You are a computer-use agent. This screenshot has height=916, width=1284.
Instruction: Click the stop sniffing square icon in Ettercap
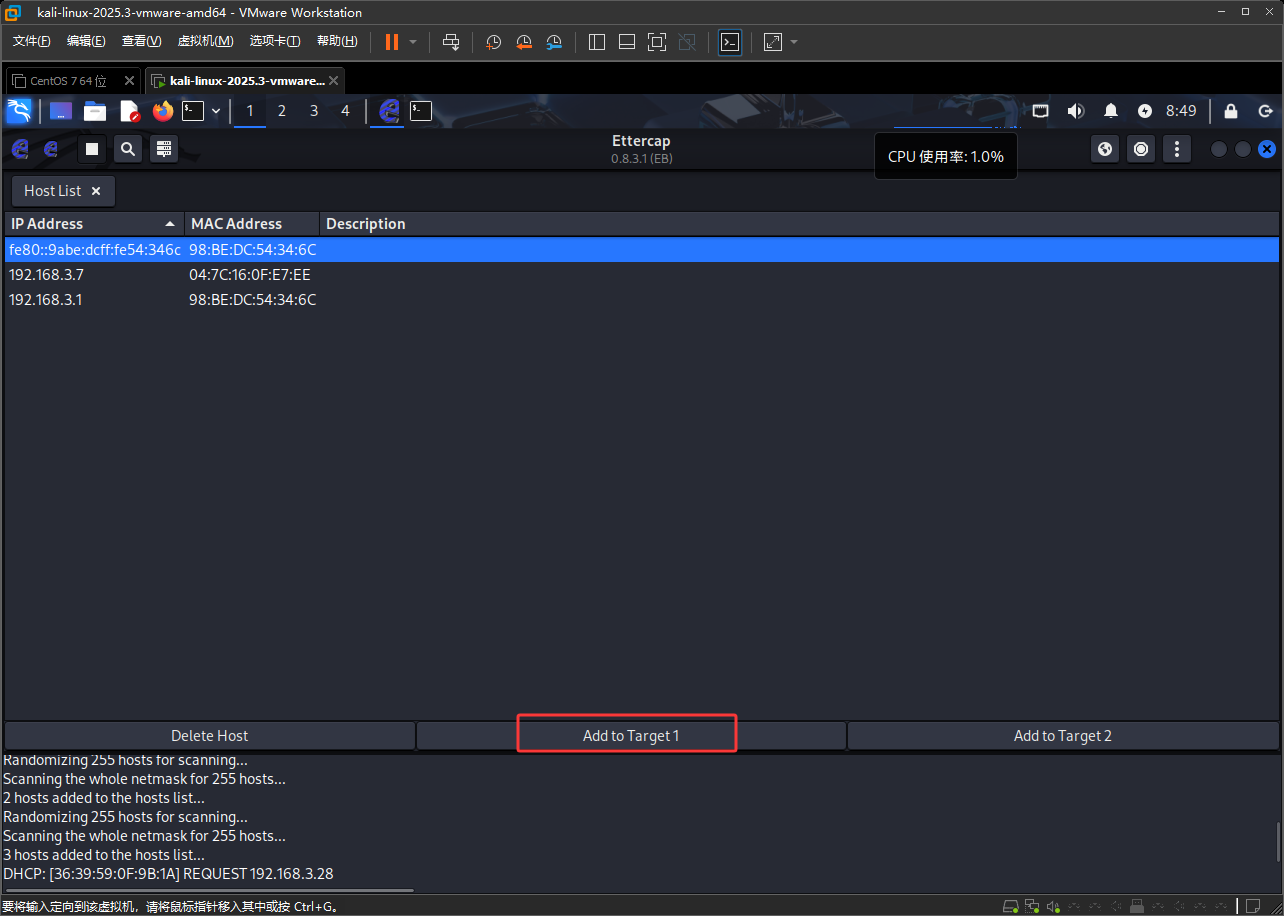tap(92, 149)
